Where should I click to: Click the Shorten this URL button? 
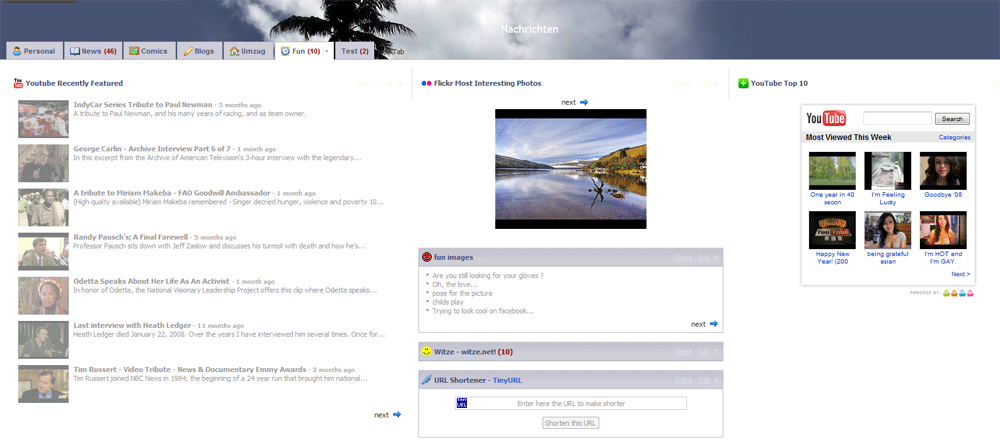point(571,423)
